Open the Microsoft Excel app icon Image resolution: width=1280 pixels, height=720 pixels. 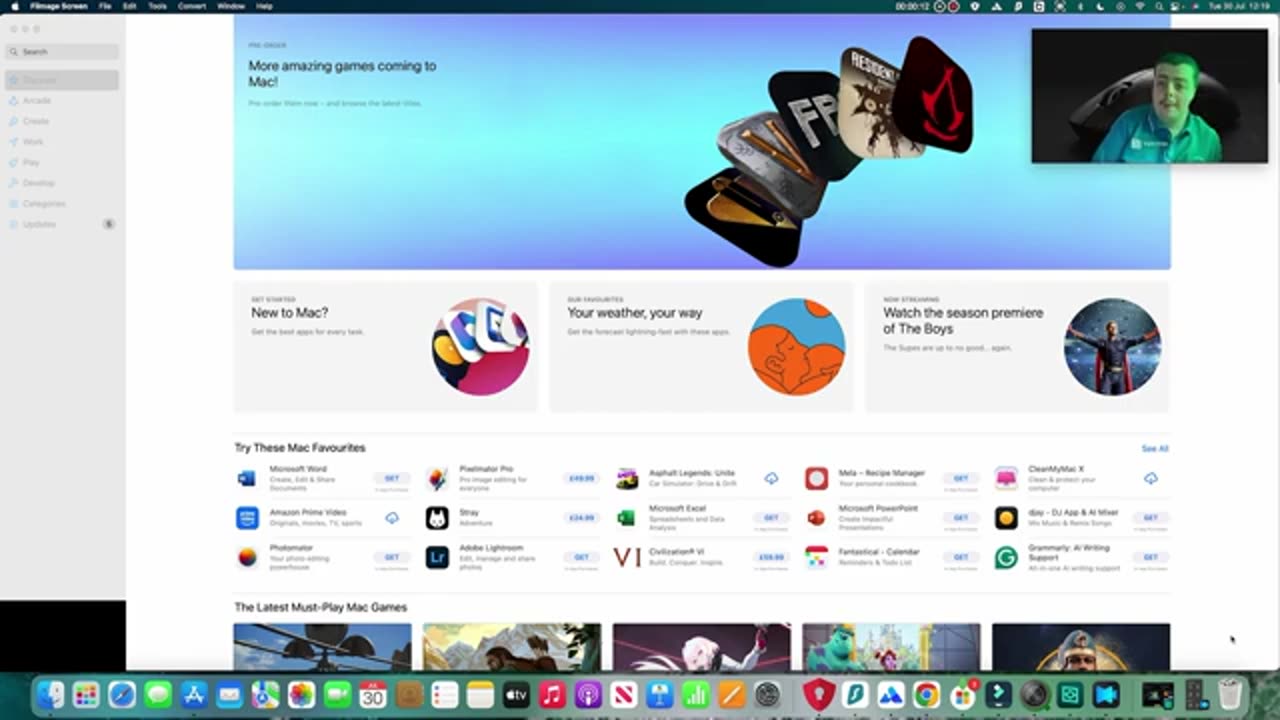(x=627, y=518)
